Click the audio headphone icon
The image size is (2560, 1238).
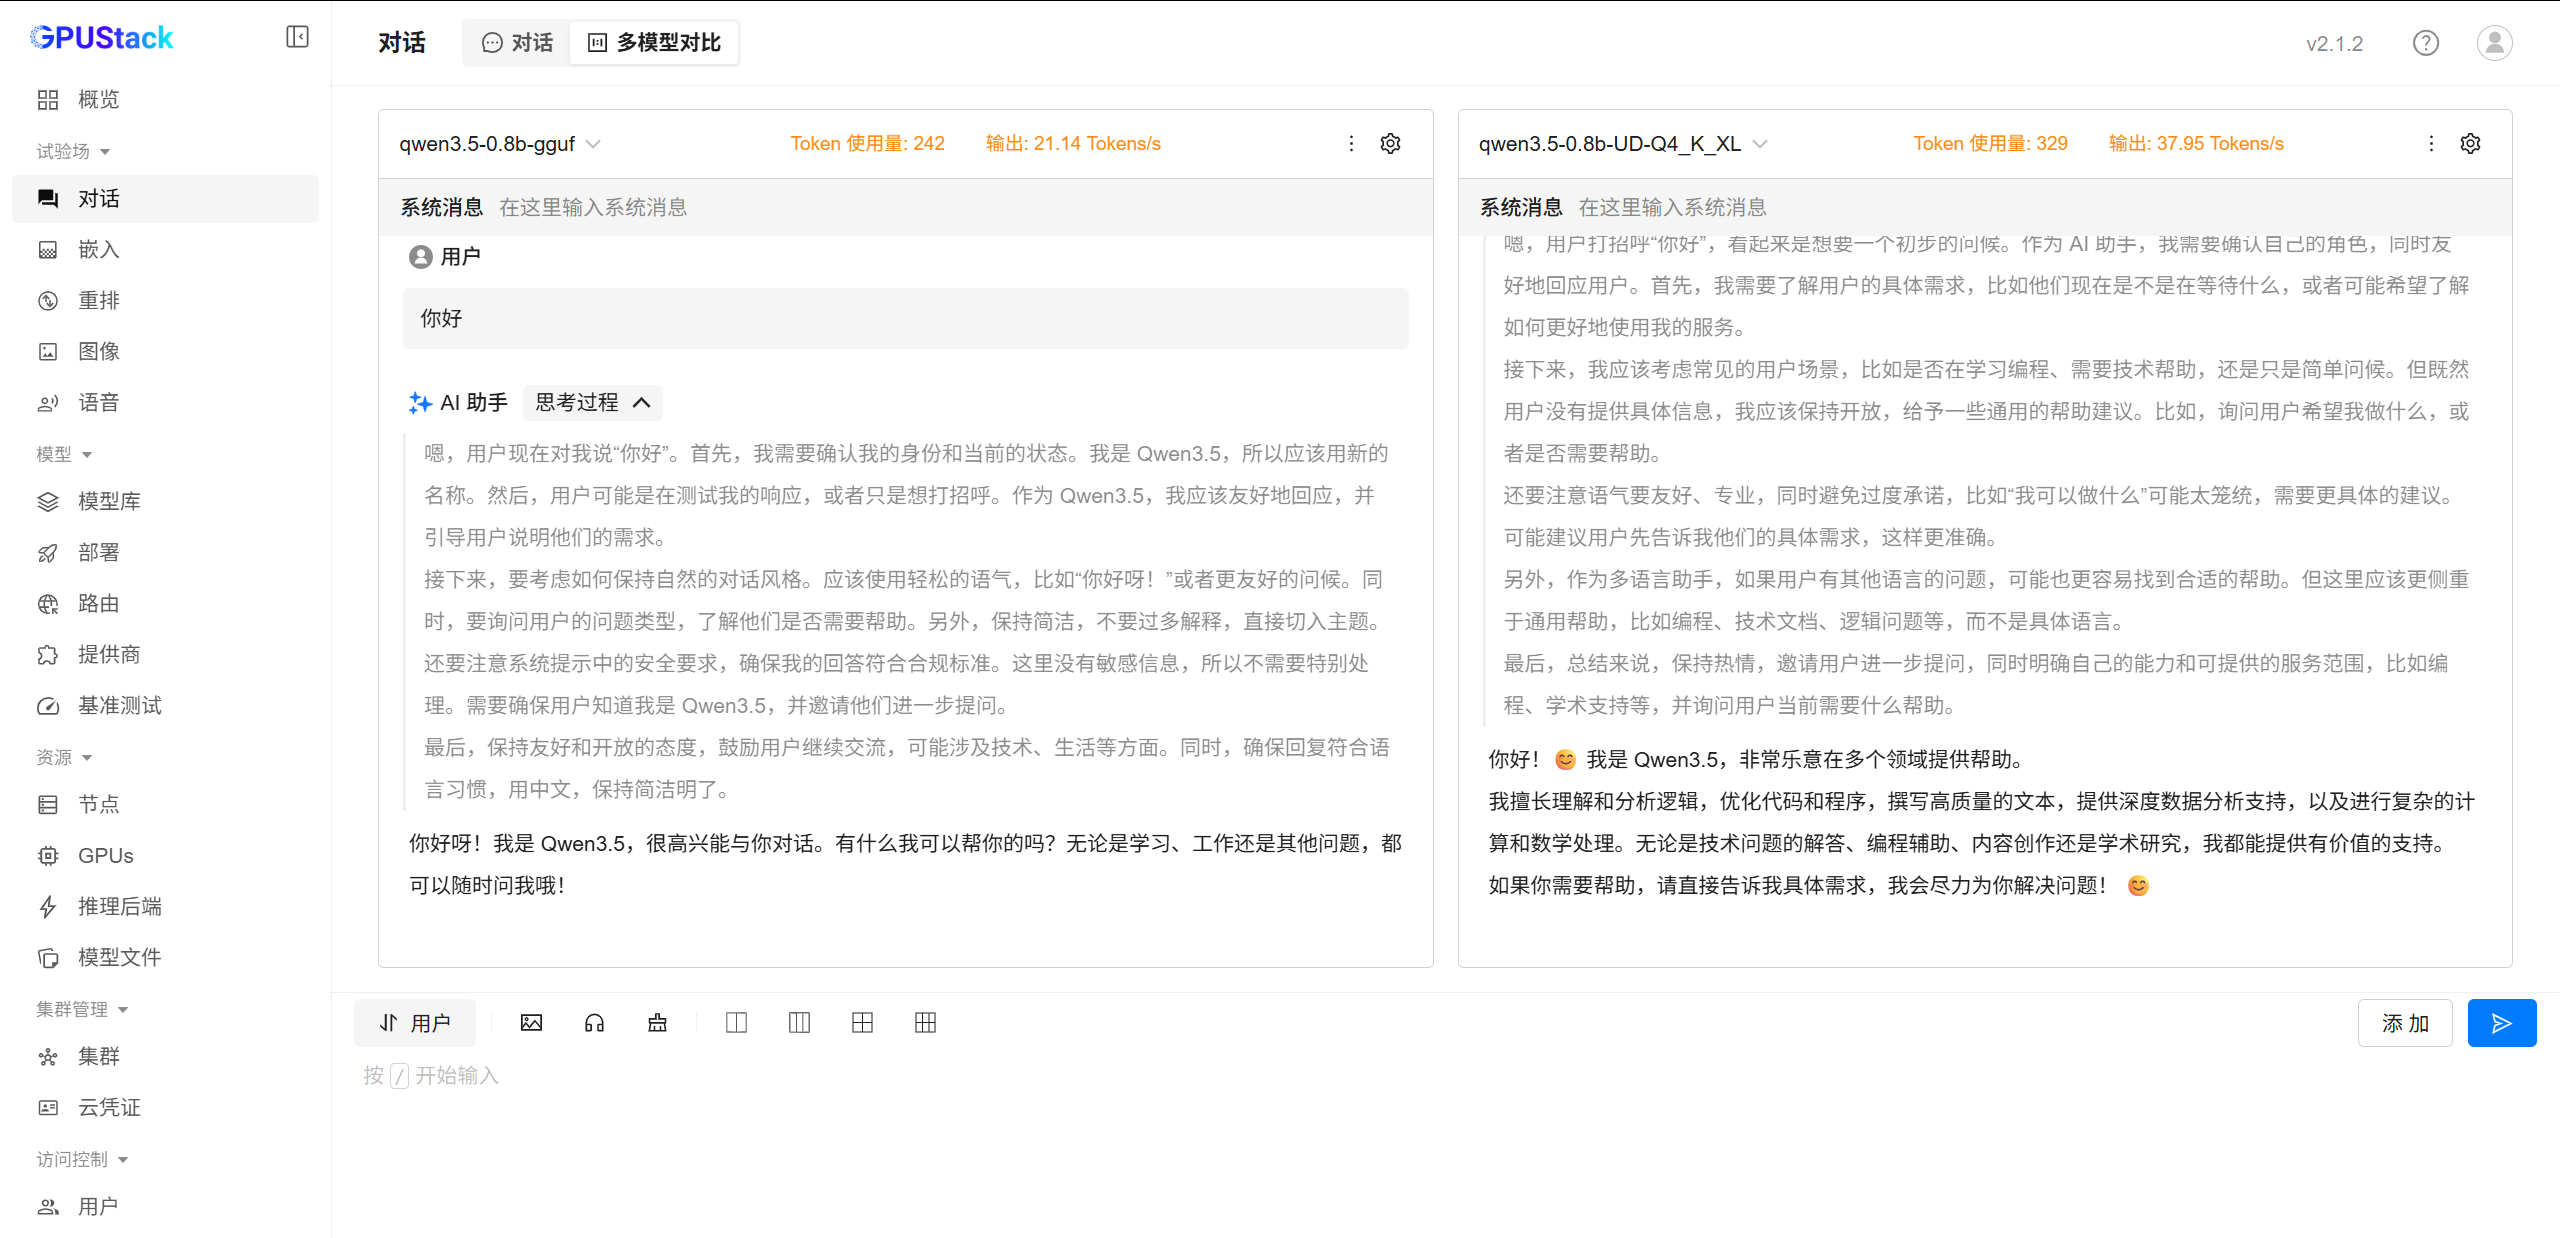click(x=594, y=1023)
